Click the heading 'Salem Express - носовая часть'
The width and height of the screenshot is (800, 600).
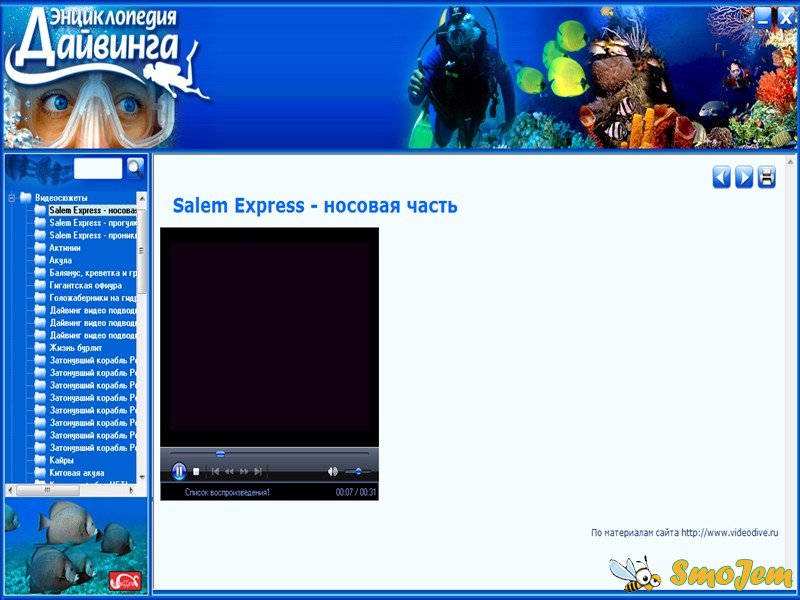[315, 206]
